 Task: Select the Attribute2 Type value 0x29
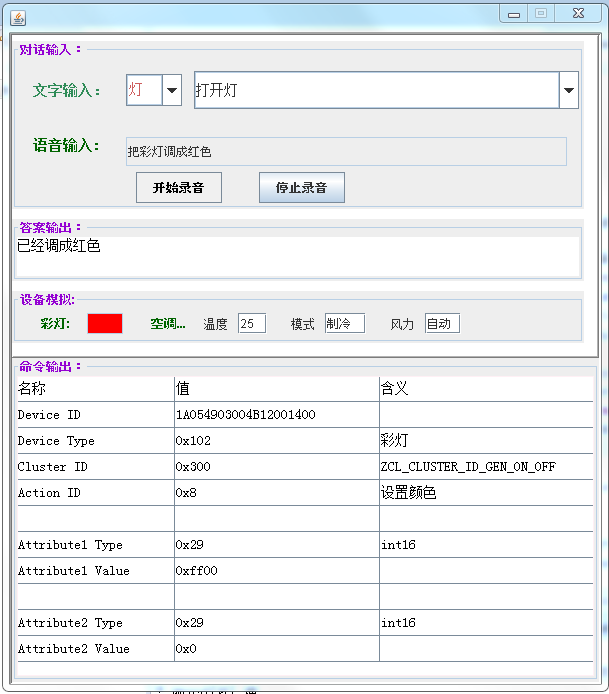[x=277, y=623]
